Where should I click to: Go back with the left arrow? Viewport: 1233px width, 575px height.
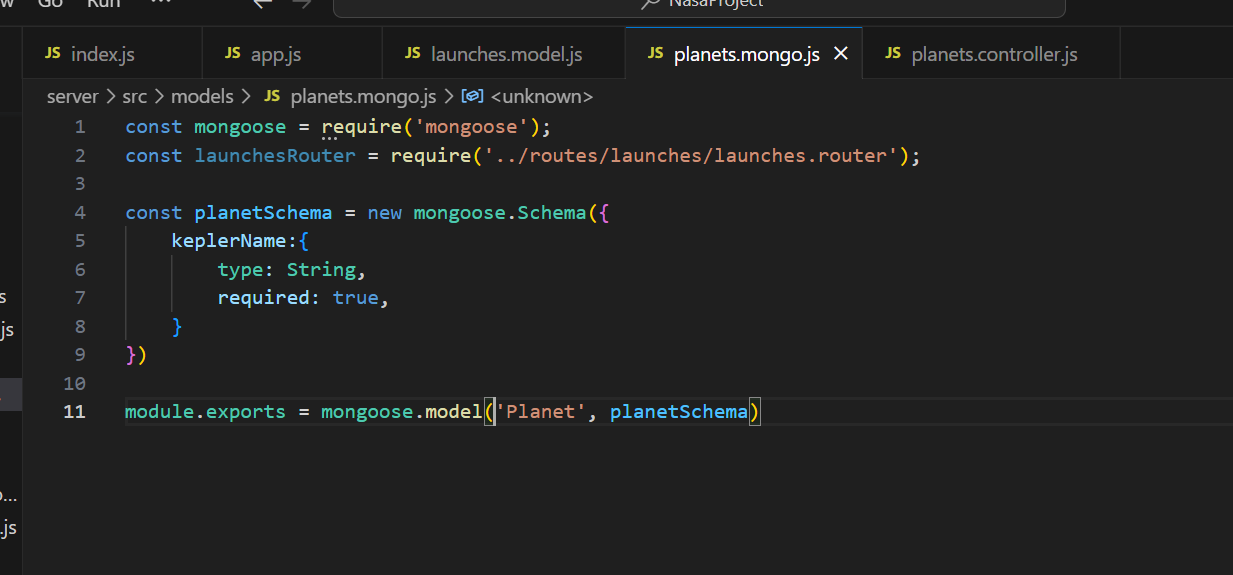click(x=262, y=3)
